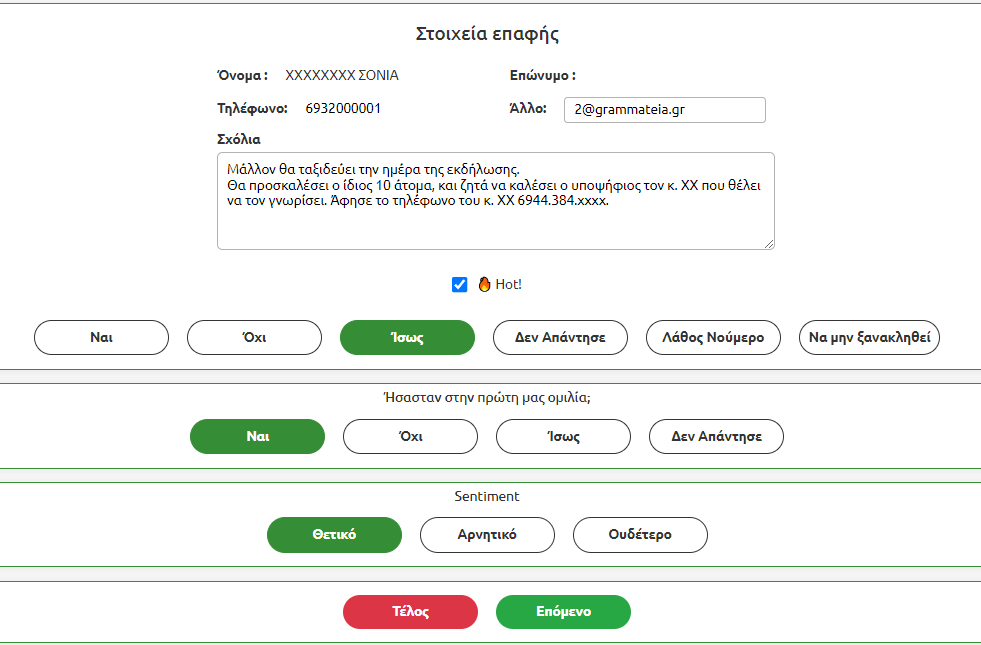This screenshot has width=981, height=645.
Task: Click the 'Άλλο' email input field
Action: (664, 110)
